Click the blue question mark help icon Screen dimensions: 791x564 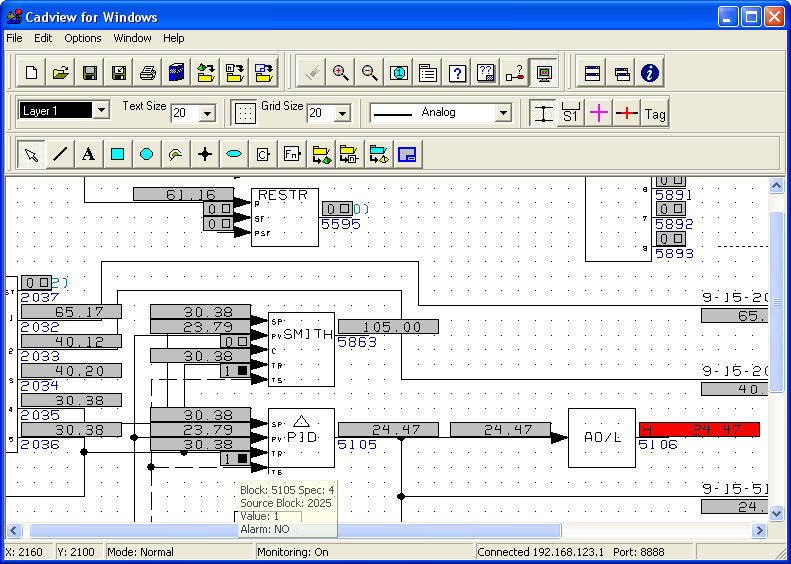coord(457,73)
